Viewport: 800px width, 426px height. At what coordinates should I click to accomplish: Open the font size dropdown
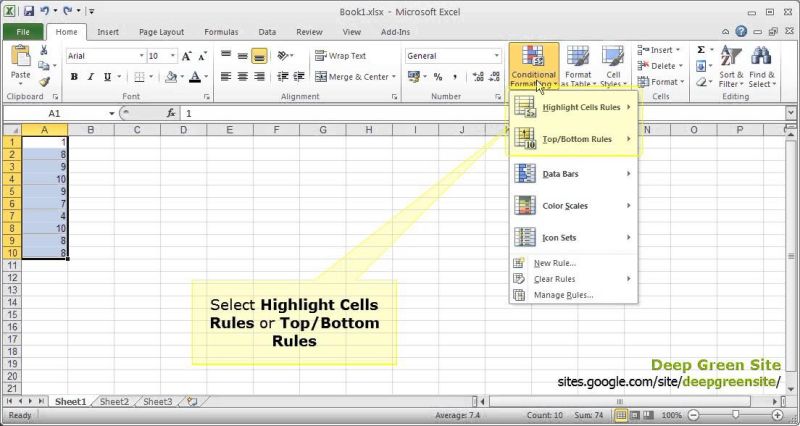pos(173,56)
